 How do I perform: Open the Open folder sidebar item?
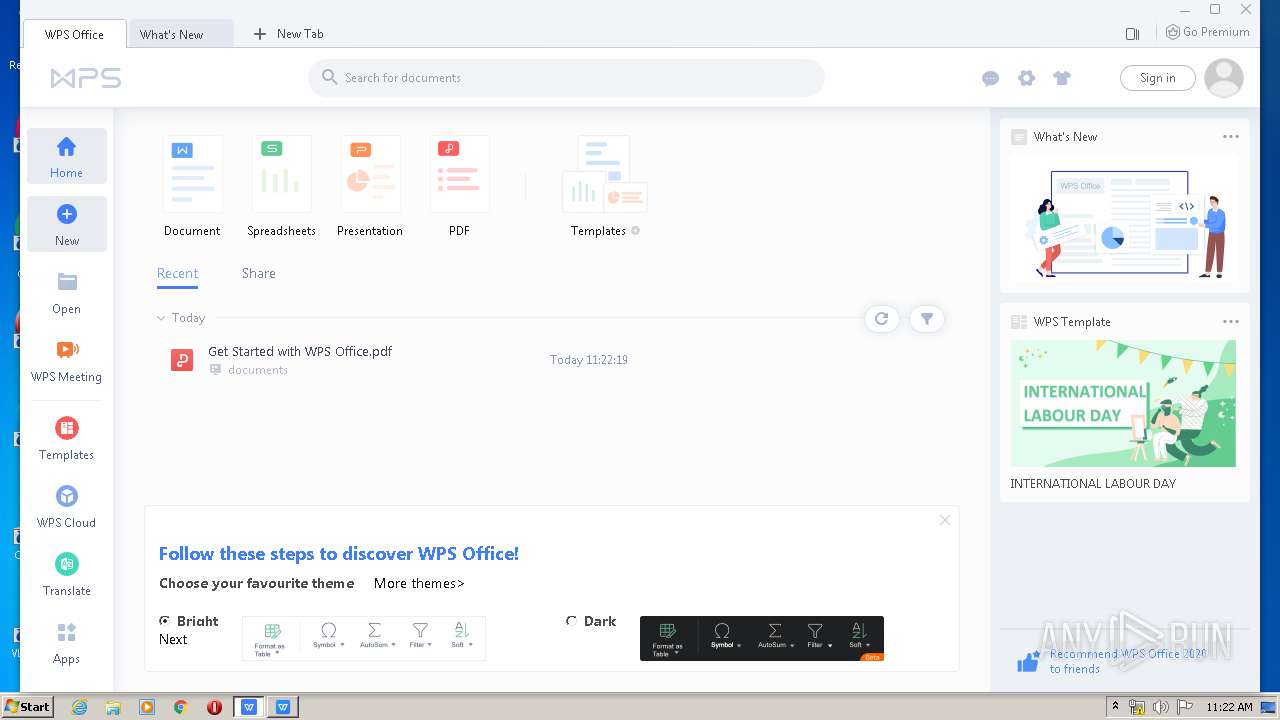67,292
